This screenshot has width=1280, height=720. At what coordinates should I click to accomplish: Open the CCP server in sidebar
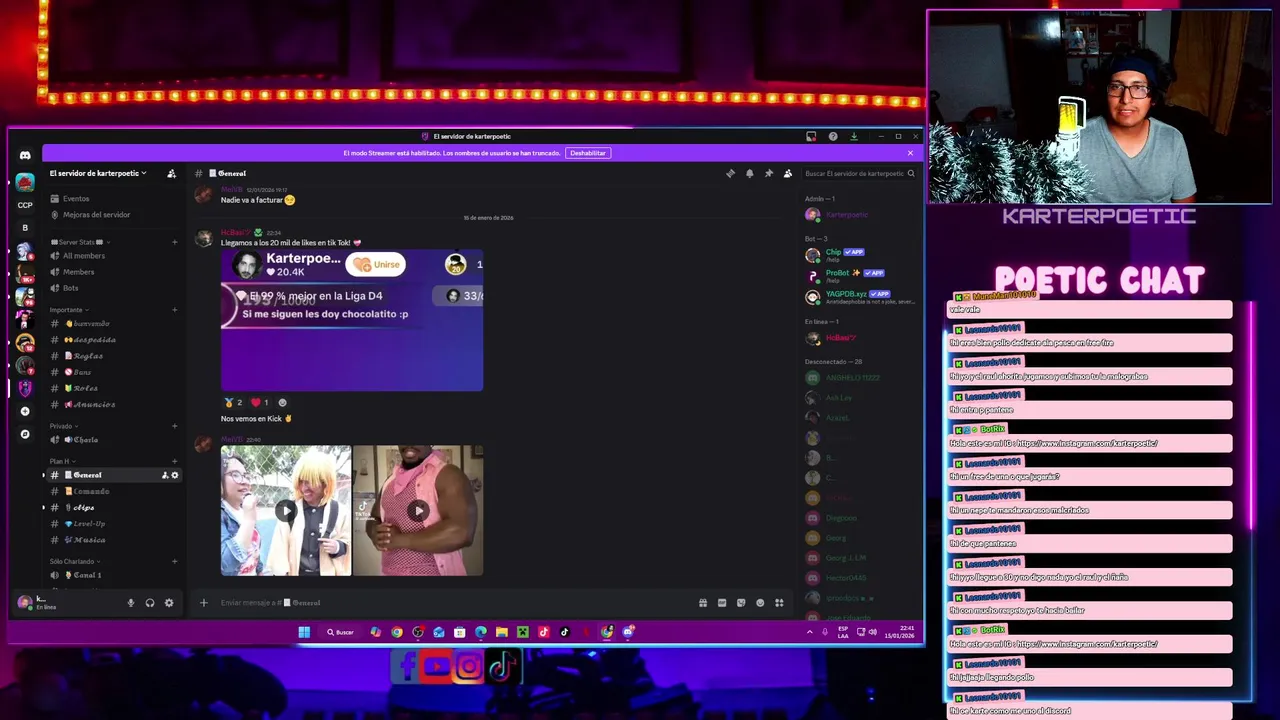click(x=25, y=205)
